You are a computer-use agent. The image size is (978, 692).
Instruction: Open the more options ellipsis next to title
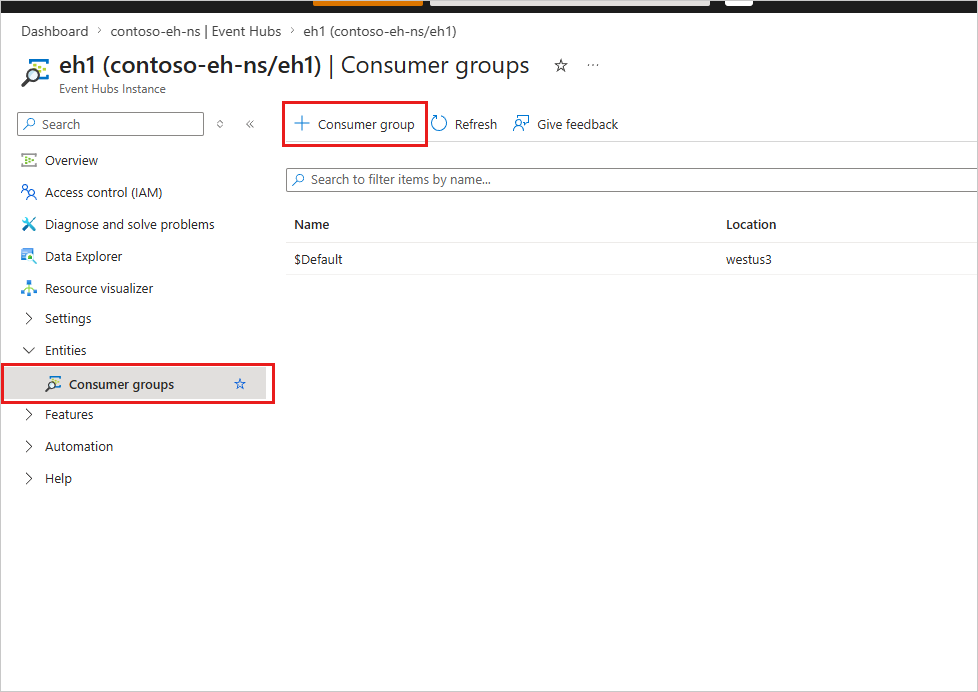click(x=593, y=65)
